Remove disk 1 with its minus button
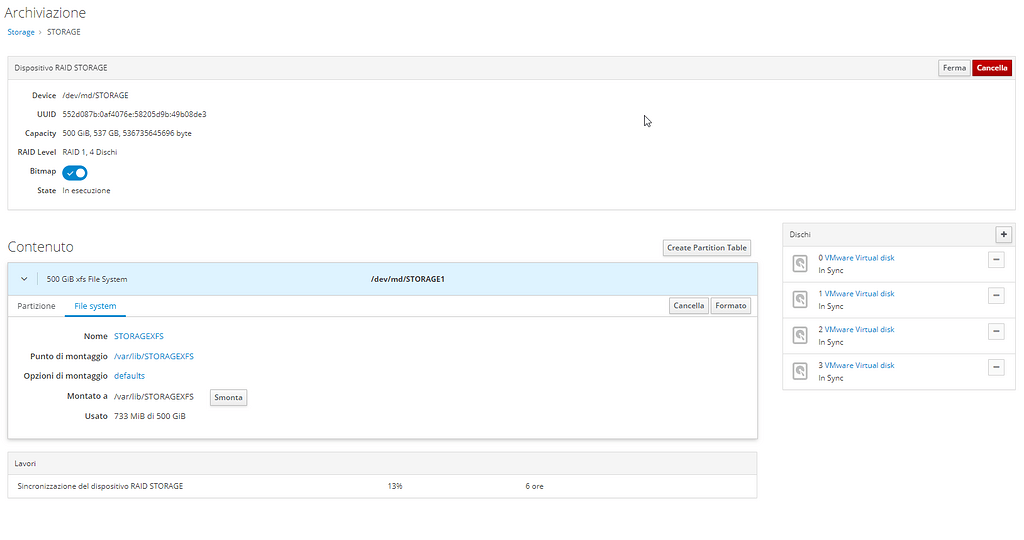 click(x=996, y=296)
